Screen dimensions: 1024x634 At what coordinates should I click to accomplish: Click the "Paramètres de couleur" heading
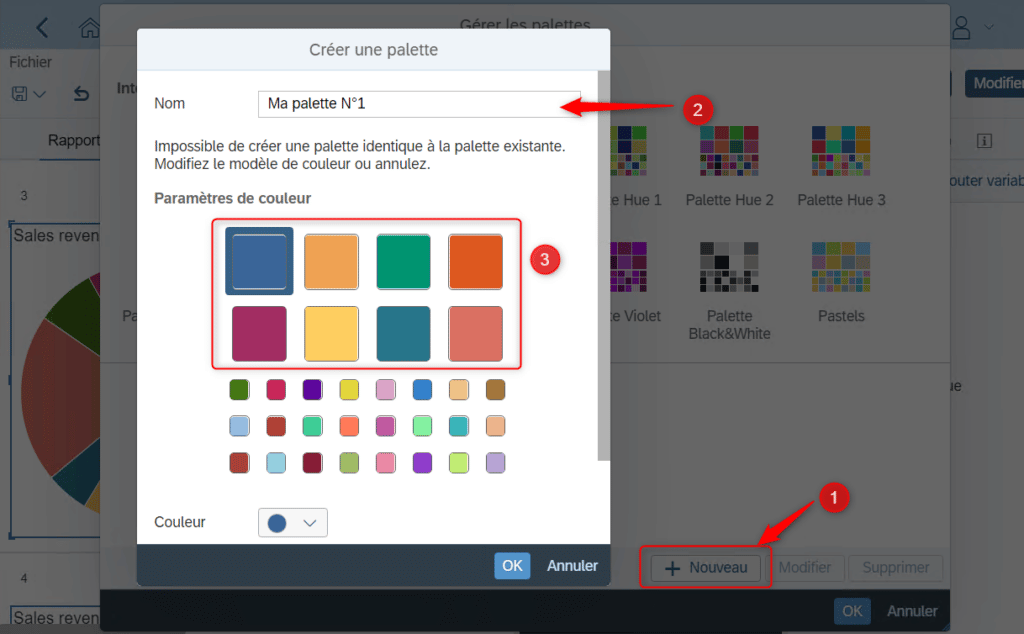[232, 198]
